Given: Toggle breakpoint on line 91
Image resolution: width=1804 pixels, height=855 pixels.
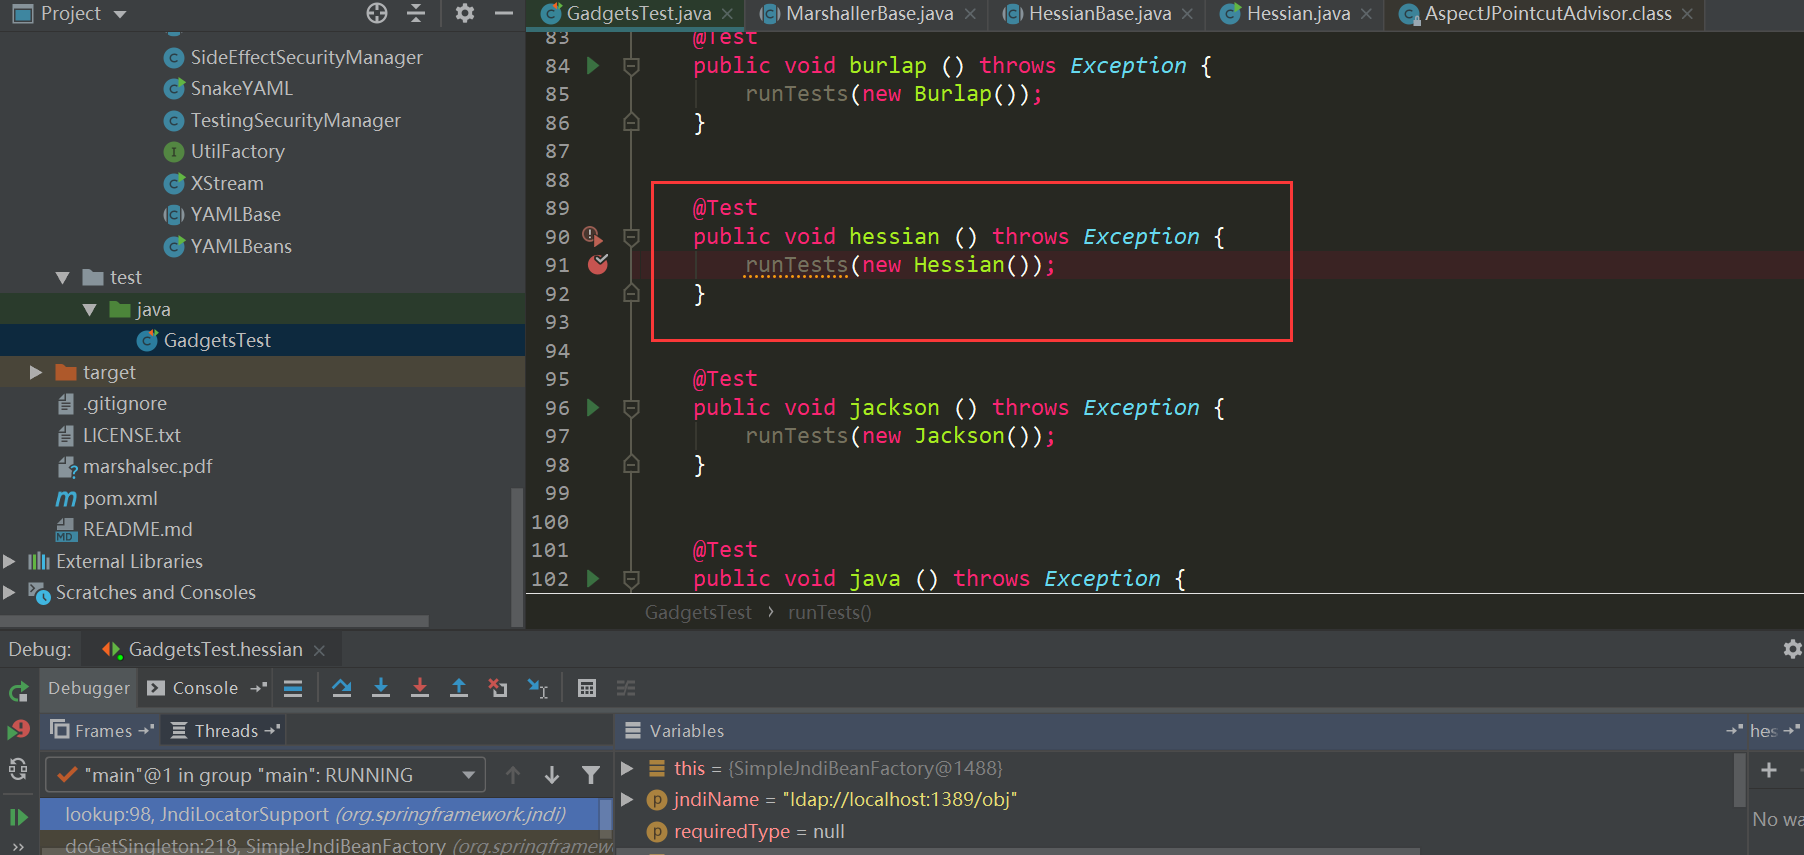Looking at the screenshot, I should point(598,265).
